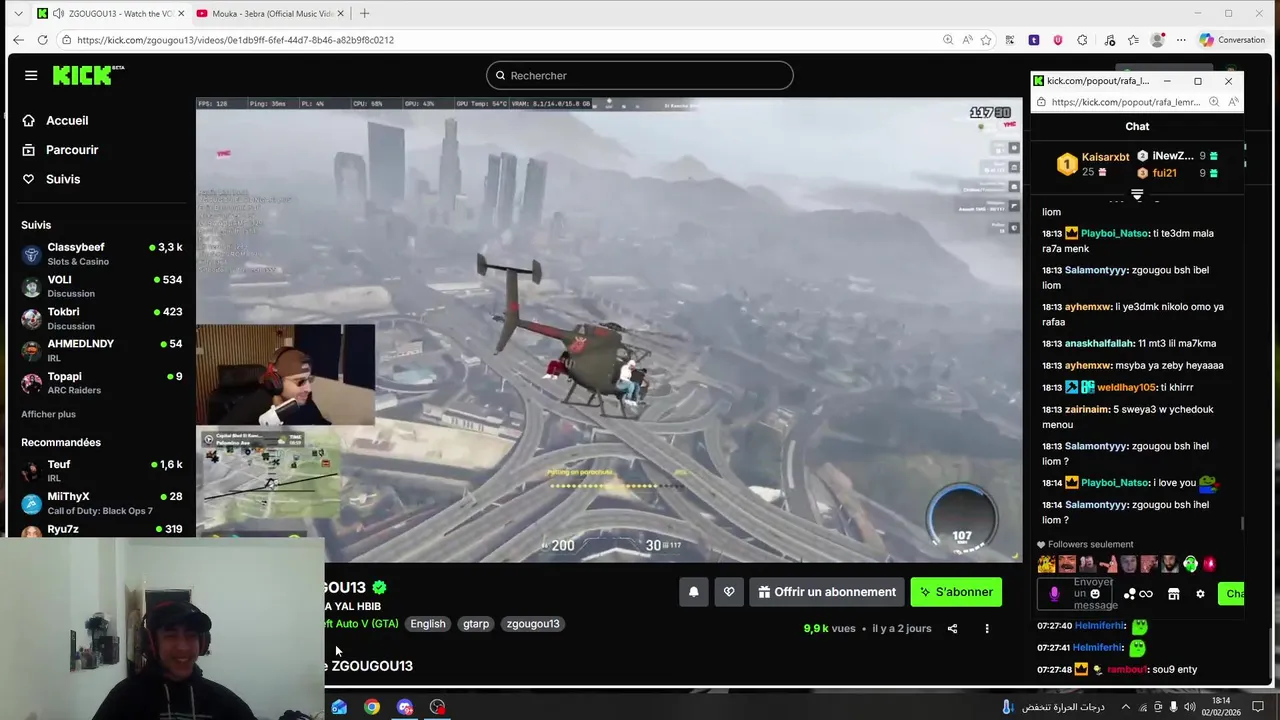Open browser profile avatar

[x=1158, y=40]
